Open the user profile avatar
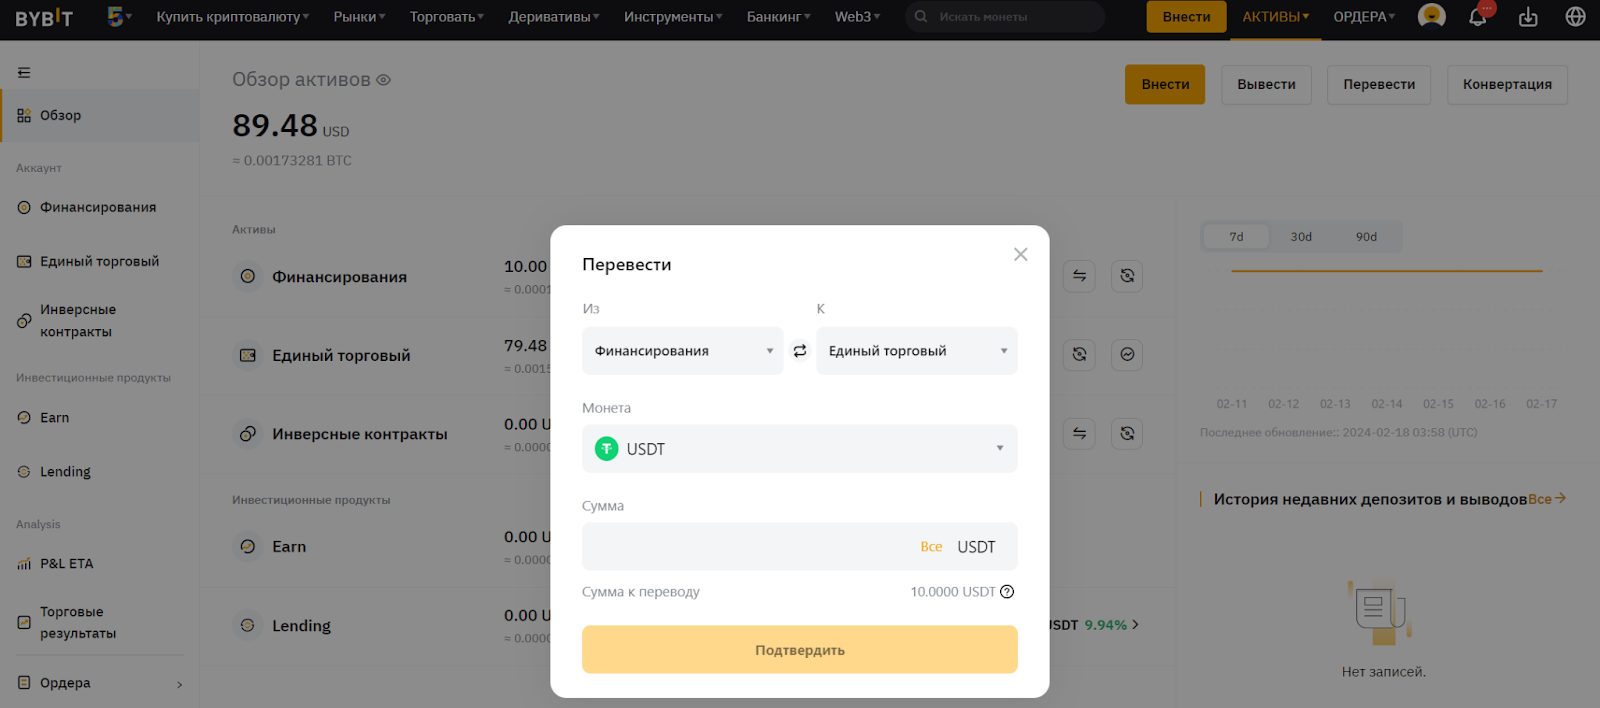The width and height of the screenshot is (1600, 708). point(1432,17)
